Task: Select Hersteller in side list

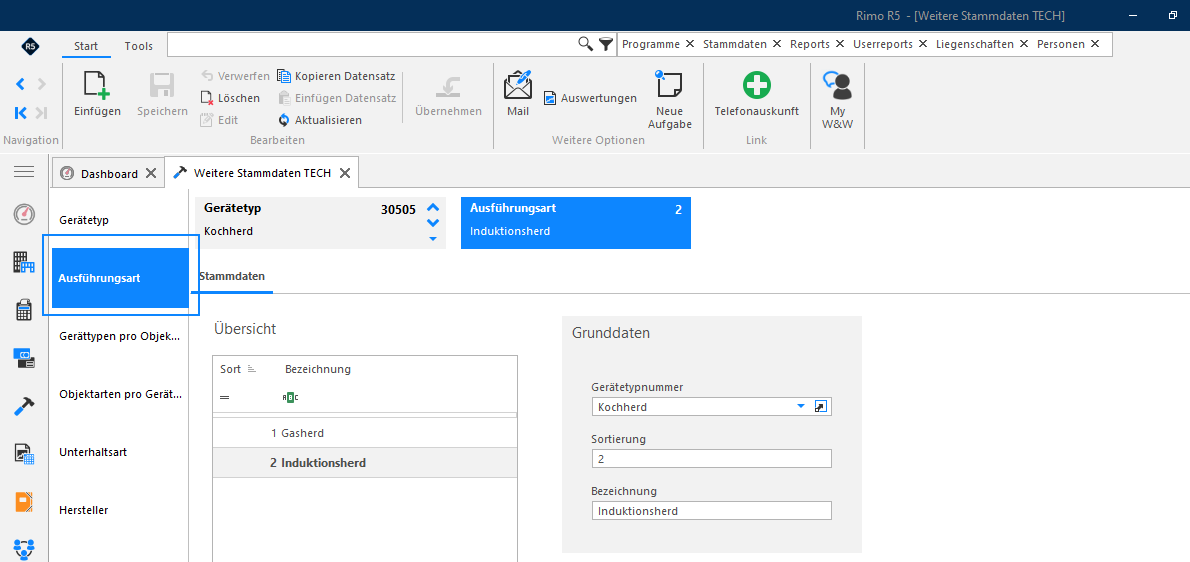Action: point(119,510)
